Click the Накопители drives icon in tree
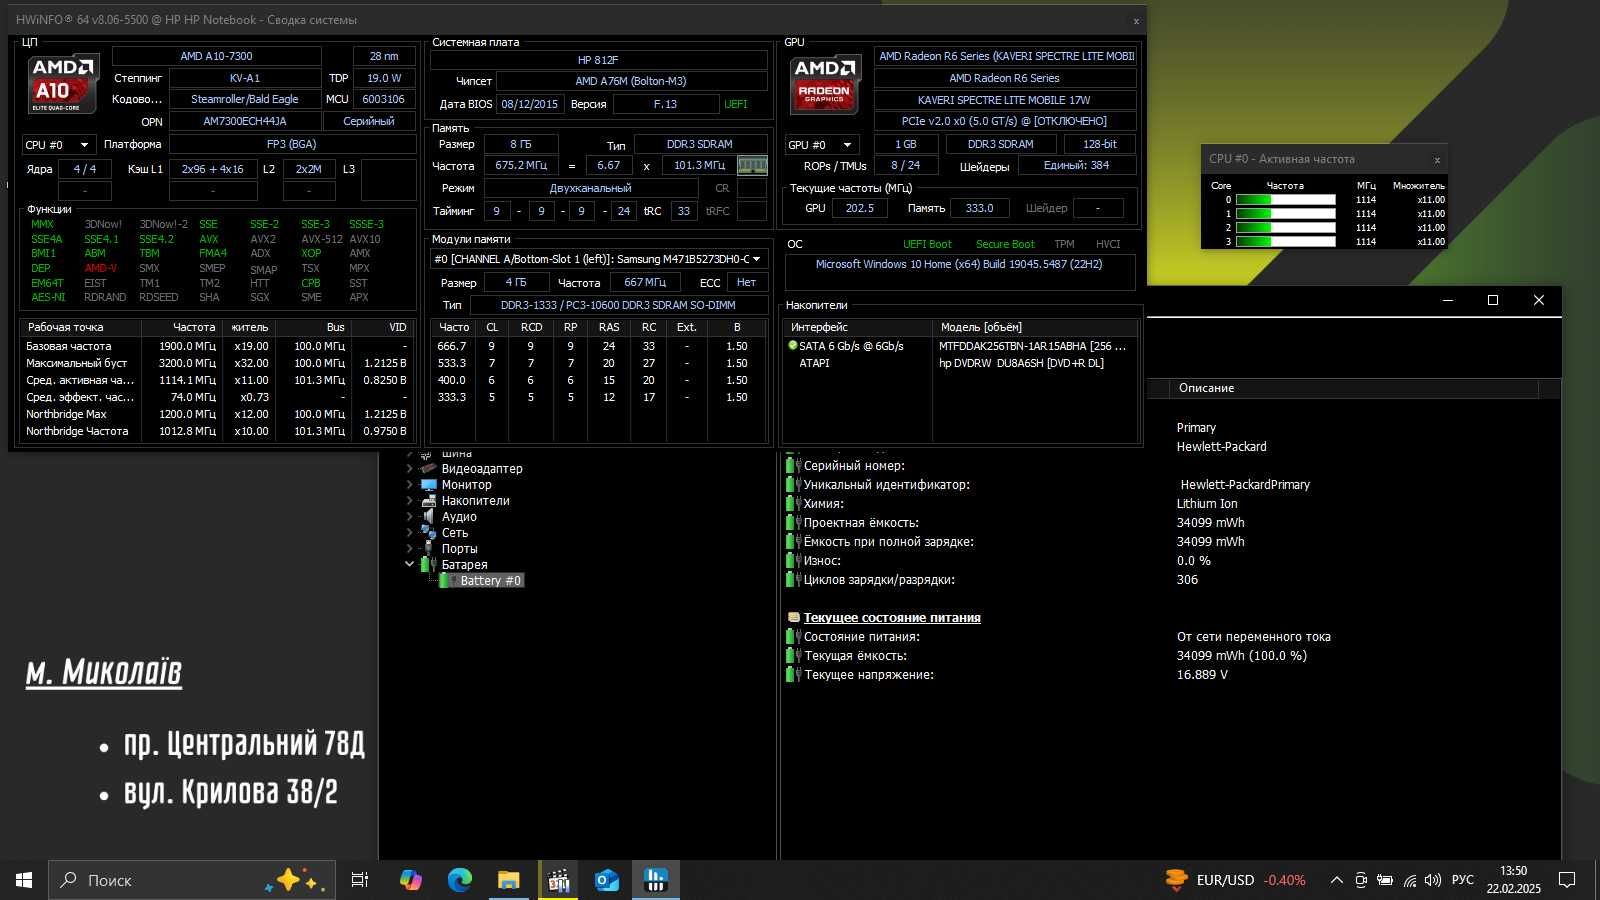 click(x=429, y=500)
